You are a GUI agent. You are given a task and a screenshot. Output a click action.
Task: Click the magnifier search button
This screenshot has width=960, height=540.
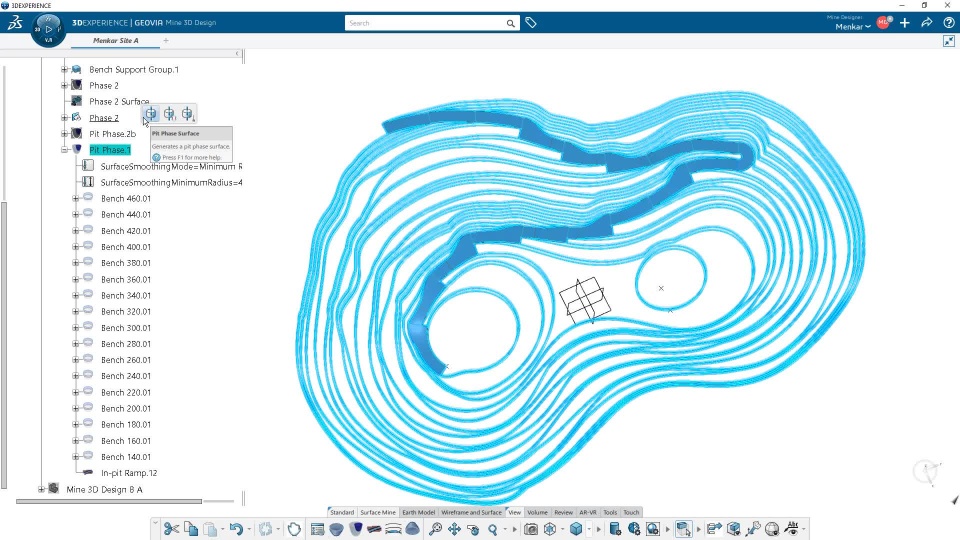pos(510,23)
